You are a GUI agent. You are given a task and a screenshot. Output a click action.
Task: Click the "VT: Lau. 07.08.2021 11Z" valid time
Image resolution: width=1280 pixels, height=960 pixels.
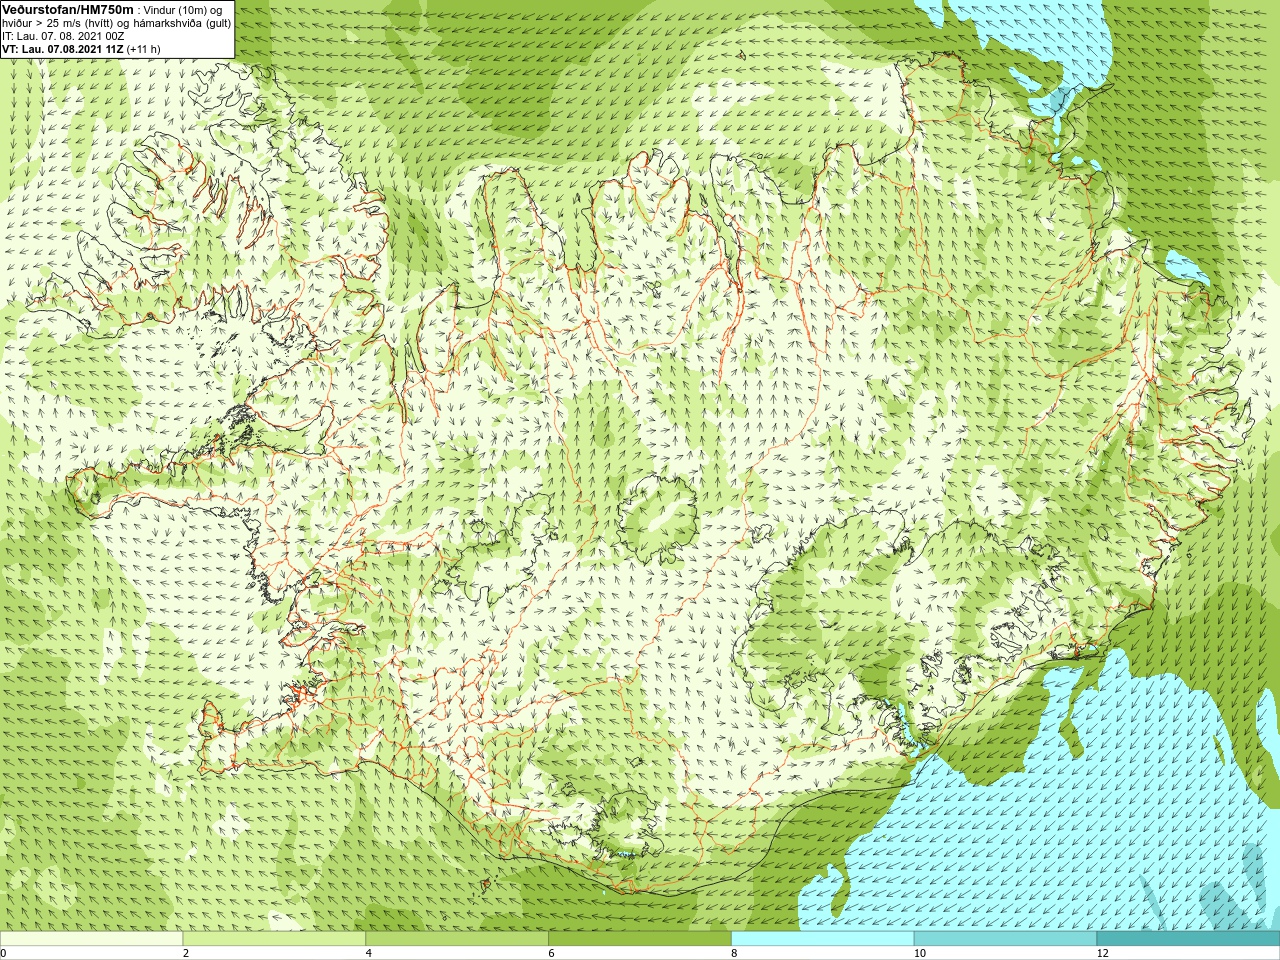click(x=63, y=49)
